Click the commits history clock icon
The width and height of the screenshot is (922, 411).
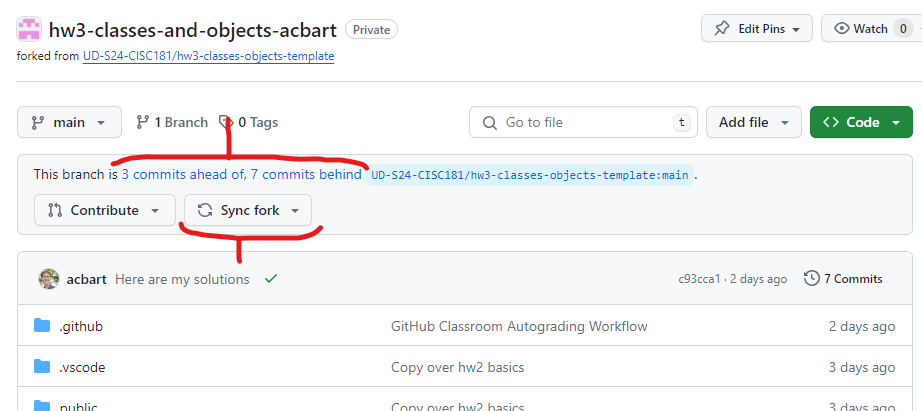(811, 278)
